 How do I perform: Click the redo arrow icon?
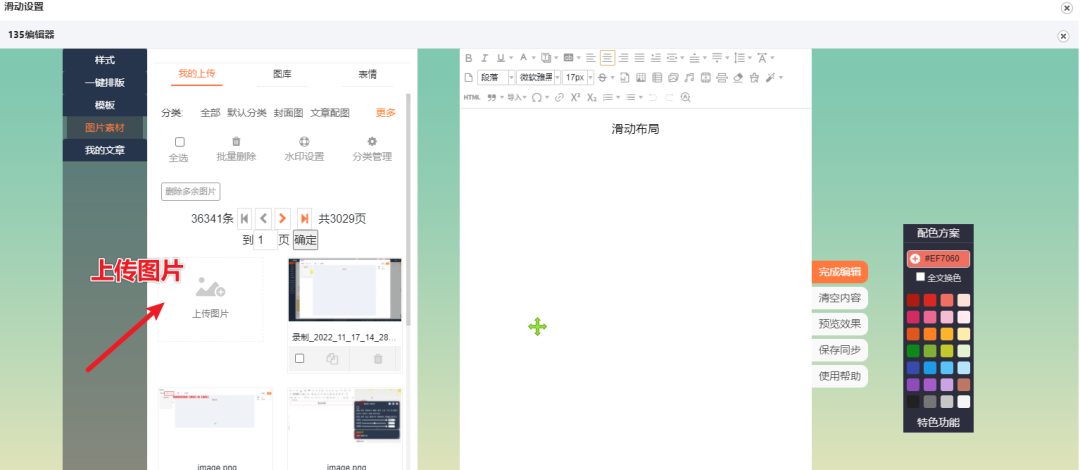tap(669, 97)
